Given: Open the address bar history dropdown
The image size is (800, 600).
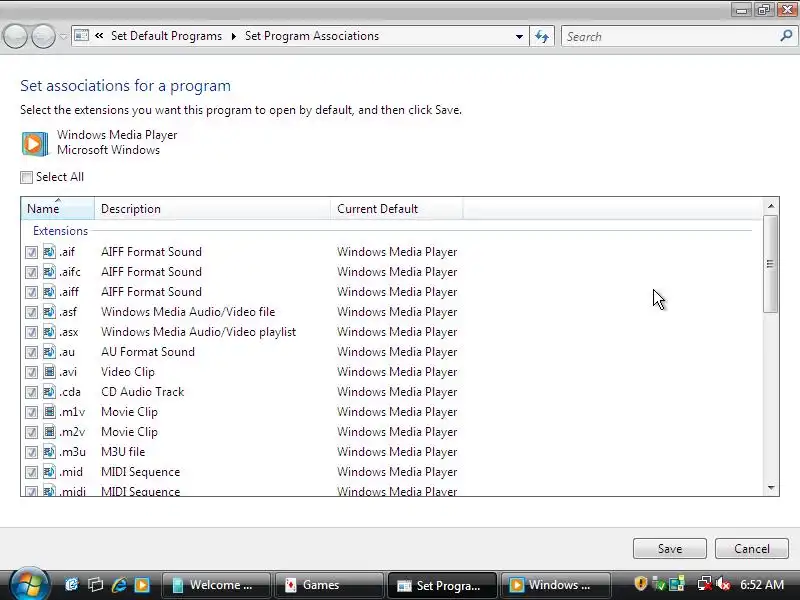Looking at the screenshot, I should point(519,36).
